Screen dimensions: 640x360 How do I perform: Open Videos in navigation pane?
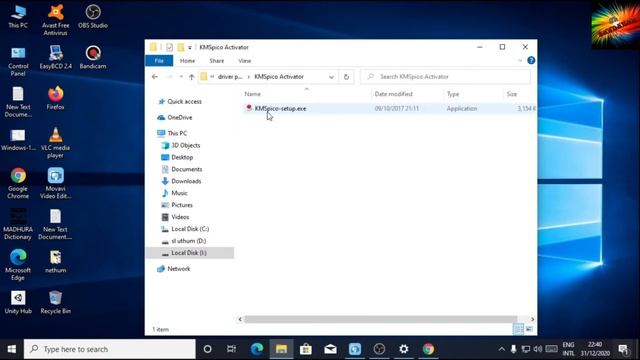pos(180,217)
